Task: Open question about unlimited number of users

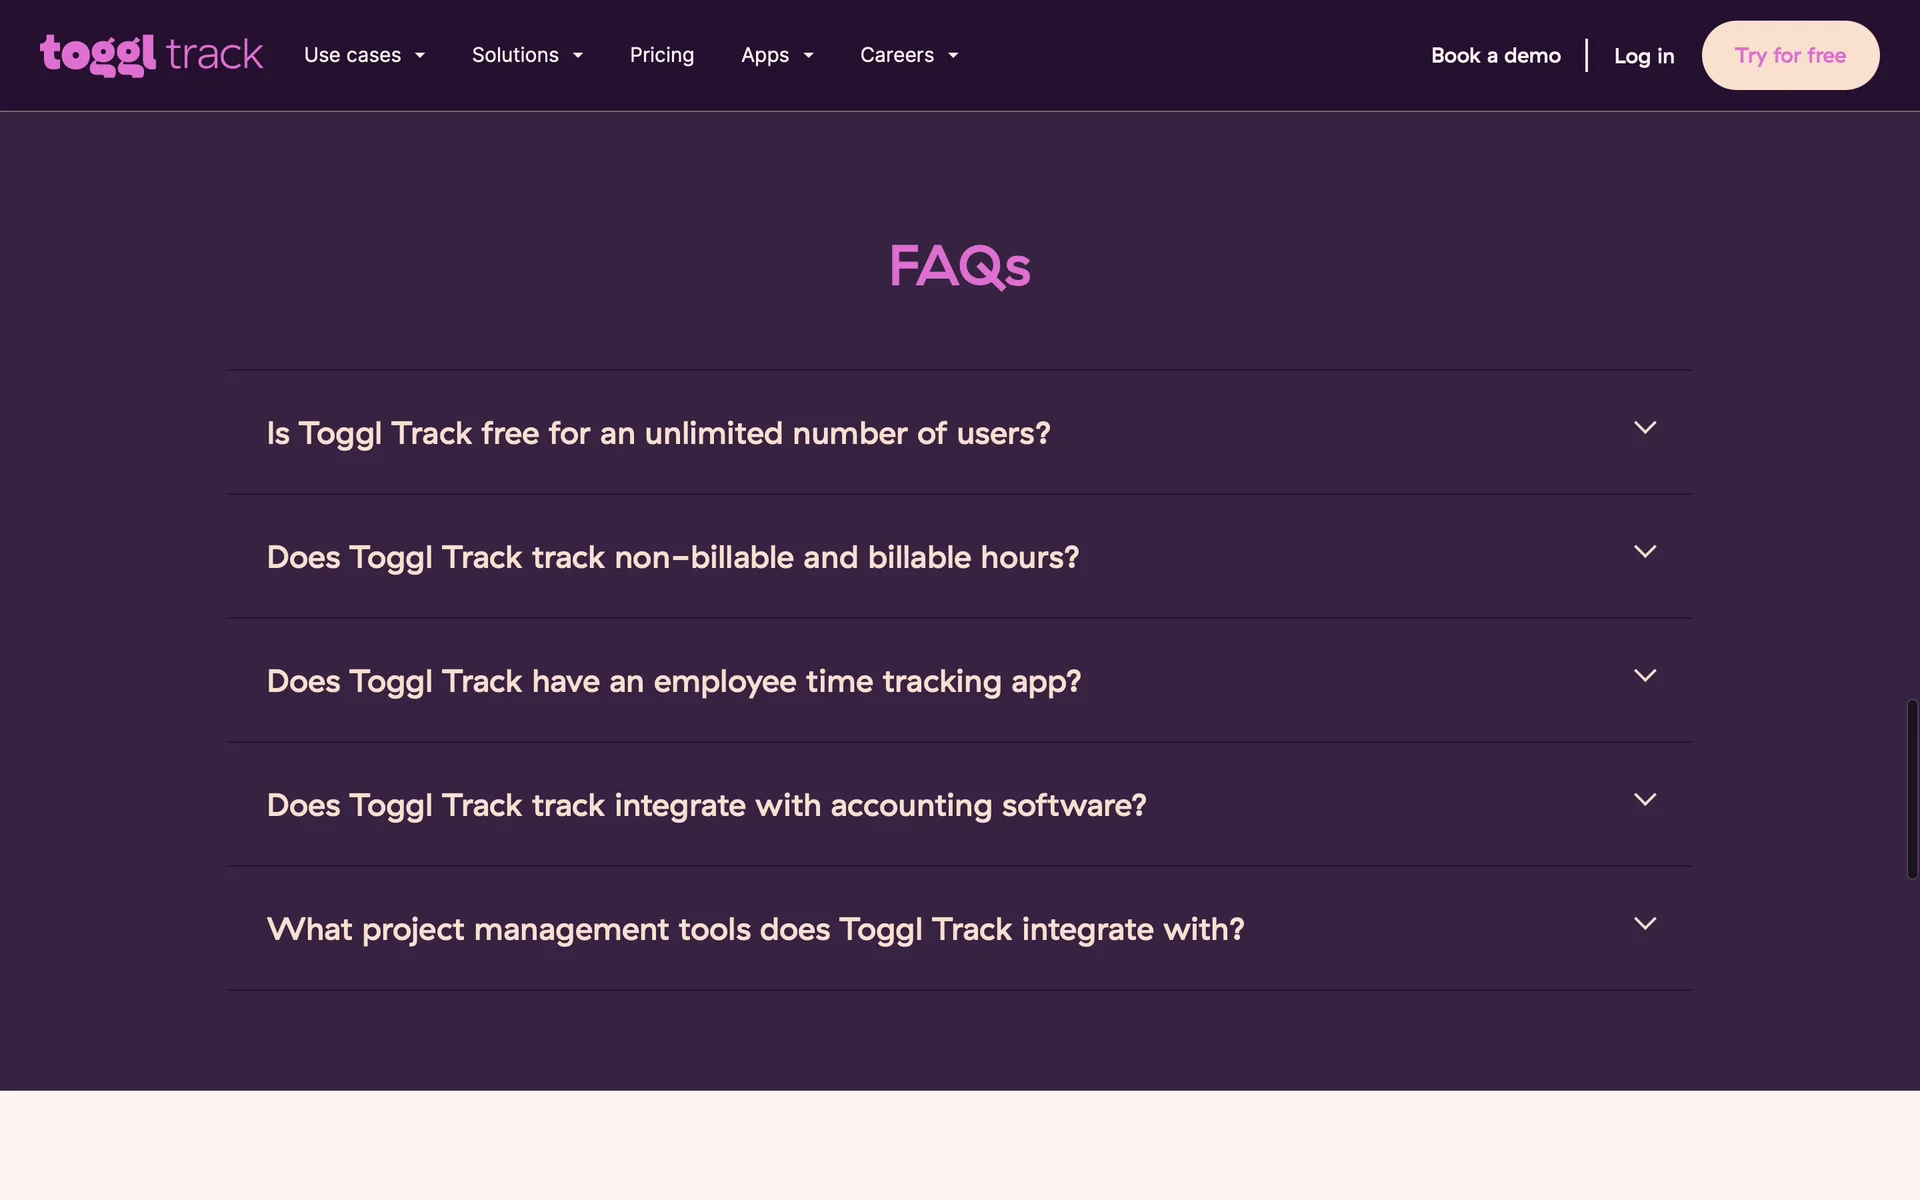Action: coord(658,433)
